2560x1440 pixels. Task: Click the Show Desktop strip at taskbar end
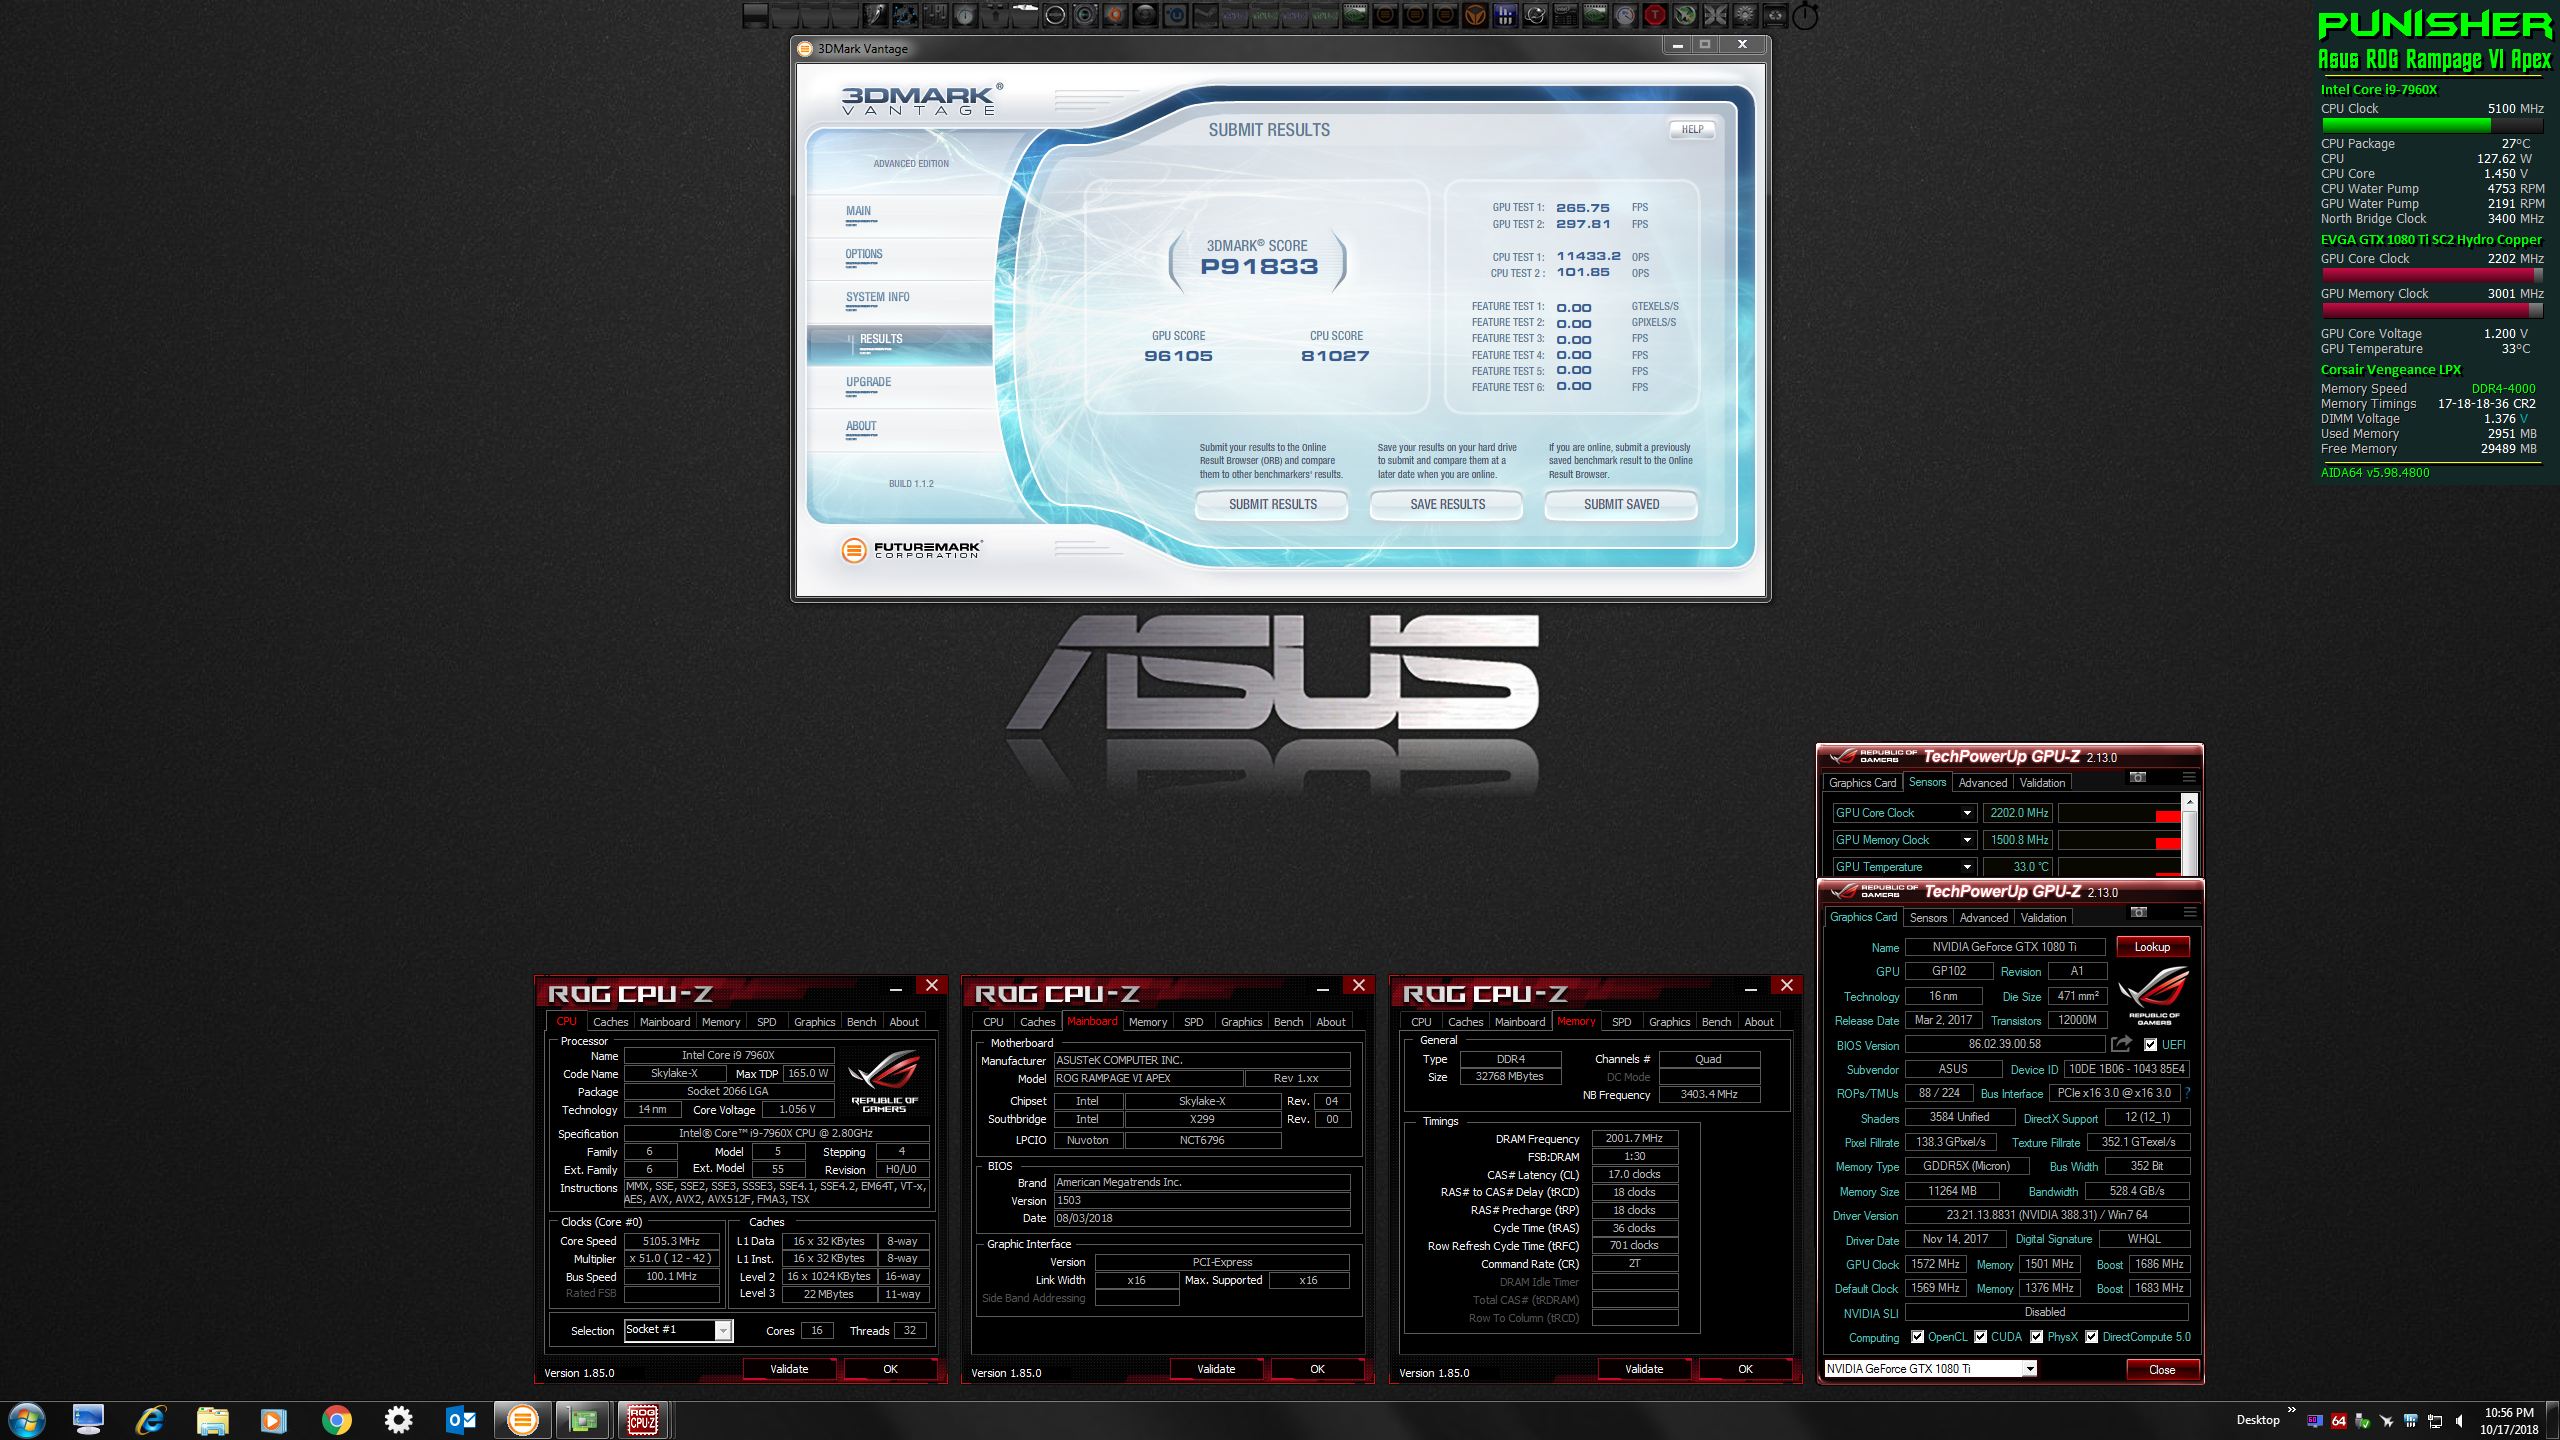click(x=2553, y=1421)
